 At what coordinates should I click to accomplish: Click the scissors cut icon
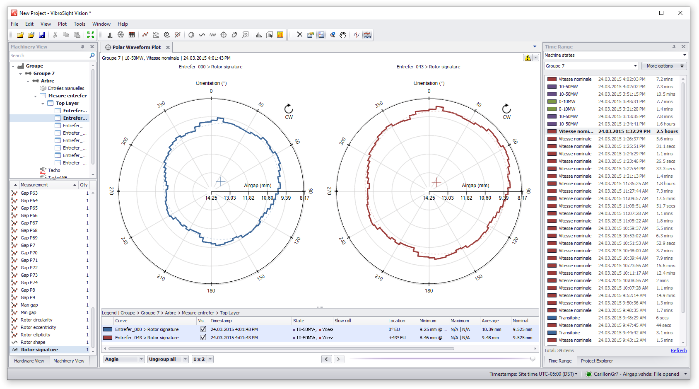(x=55, y=35)
